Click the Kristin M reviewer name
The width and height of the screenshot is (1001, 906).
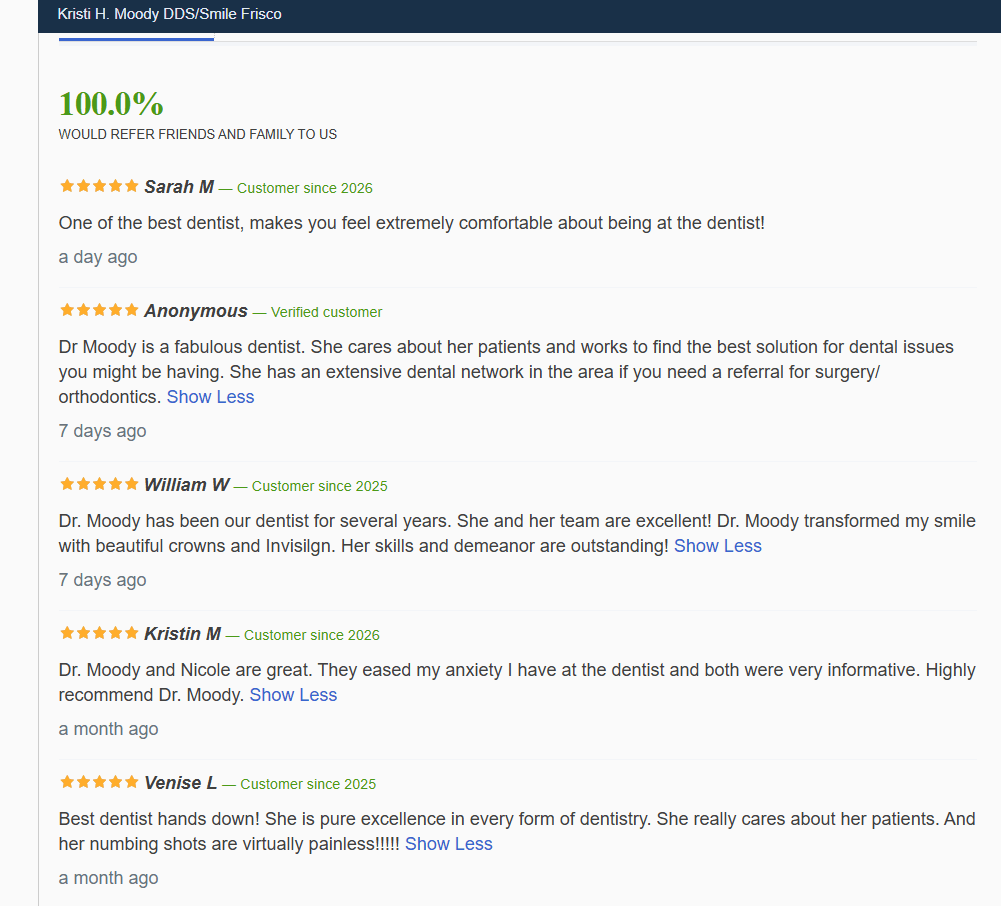point(183,634)
